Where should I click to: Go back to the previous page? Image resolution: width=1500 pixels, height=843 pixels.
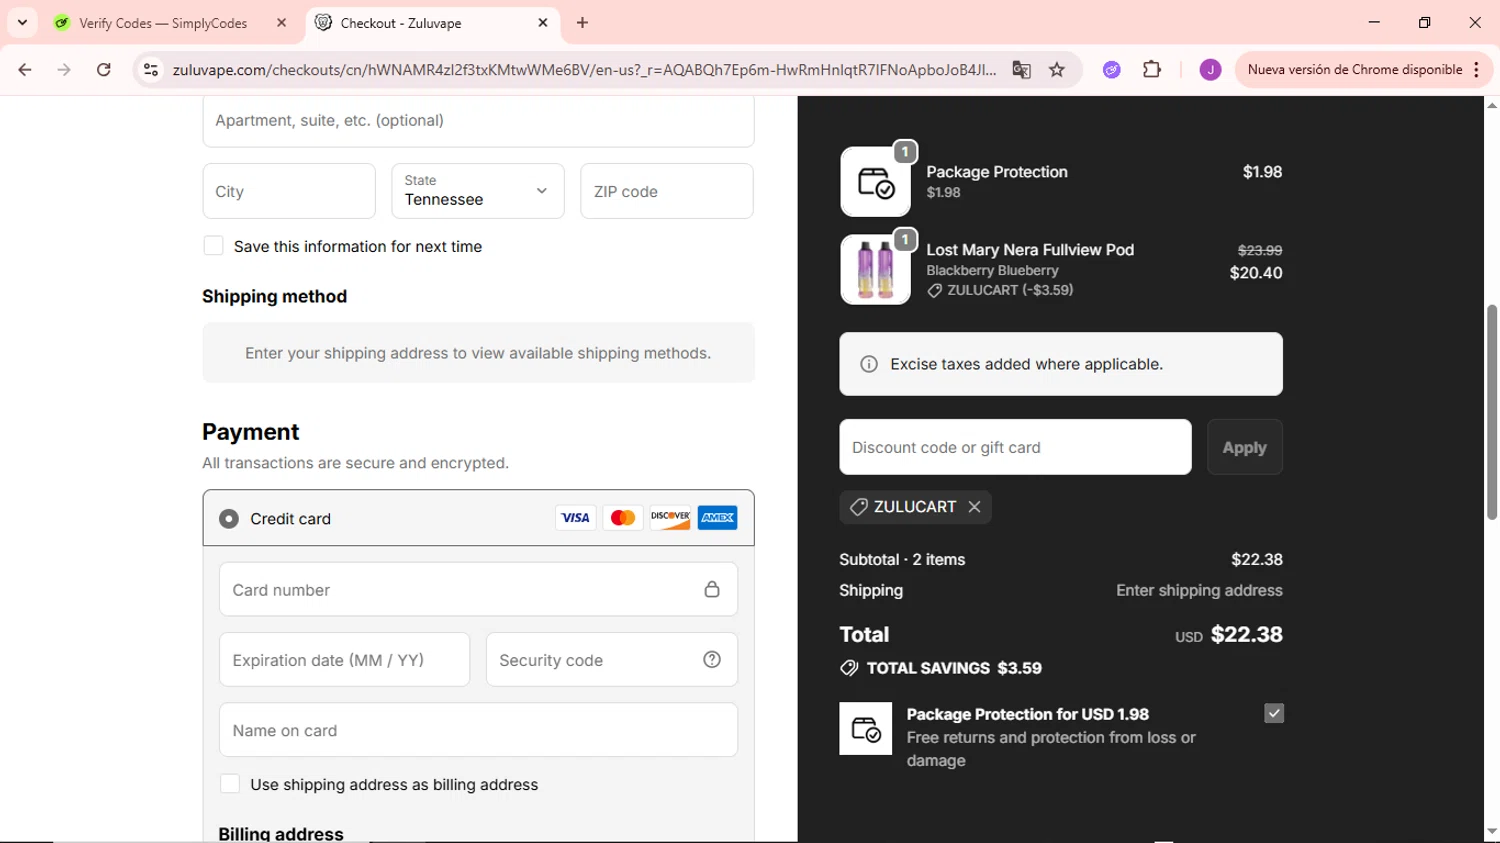pos(25,70)
